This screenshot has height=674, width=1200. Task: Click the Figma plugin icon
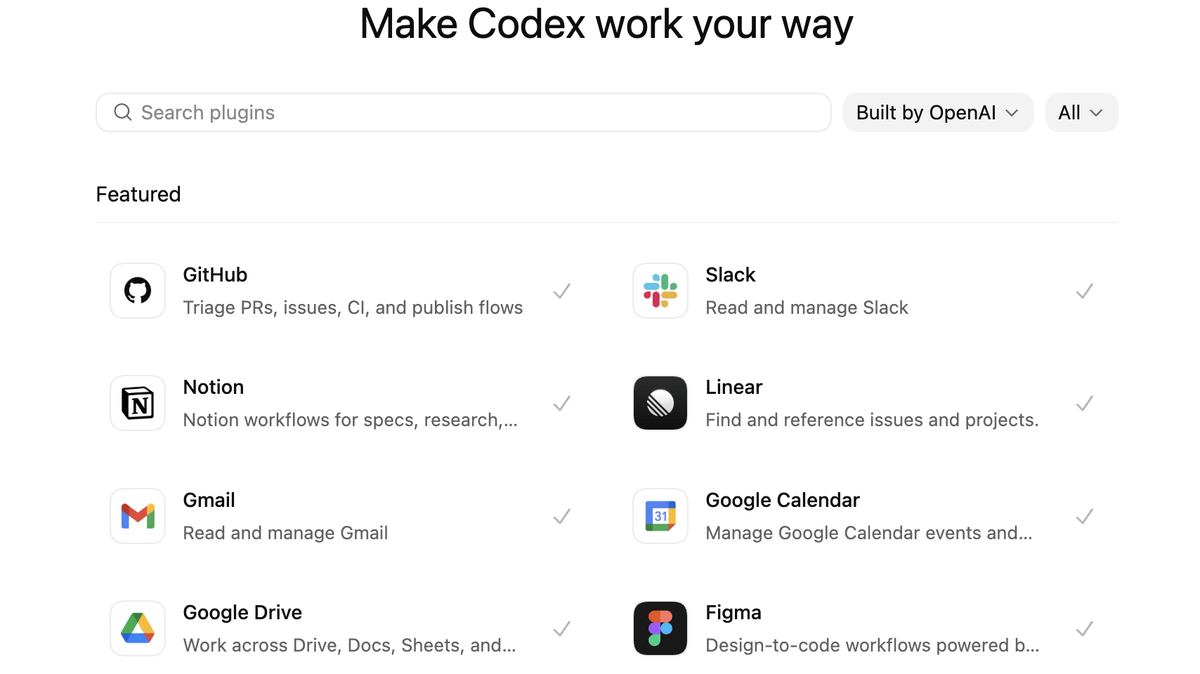pyautogui.click(x=660, y=628)
